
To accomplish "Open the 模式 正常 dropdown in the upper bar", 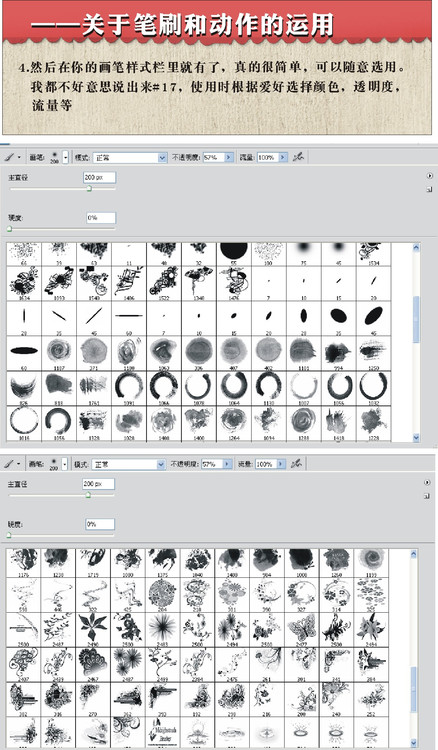I will point(130,157).
